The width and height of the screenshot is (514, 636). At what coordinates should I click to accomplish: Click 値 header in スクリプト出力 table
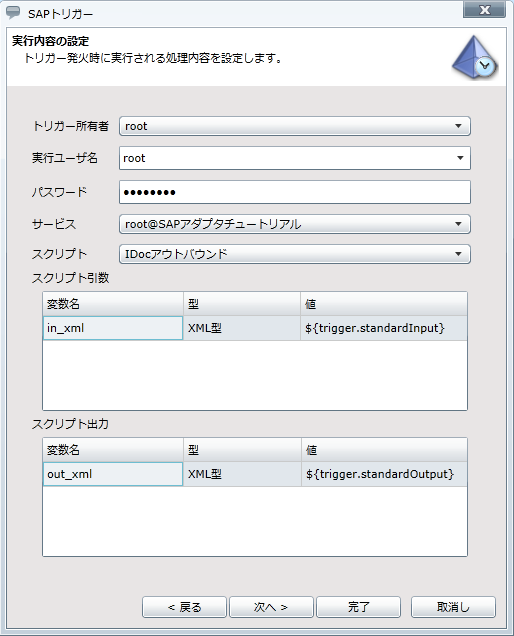click(384, 450)
